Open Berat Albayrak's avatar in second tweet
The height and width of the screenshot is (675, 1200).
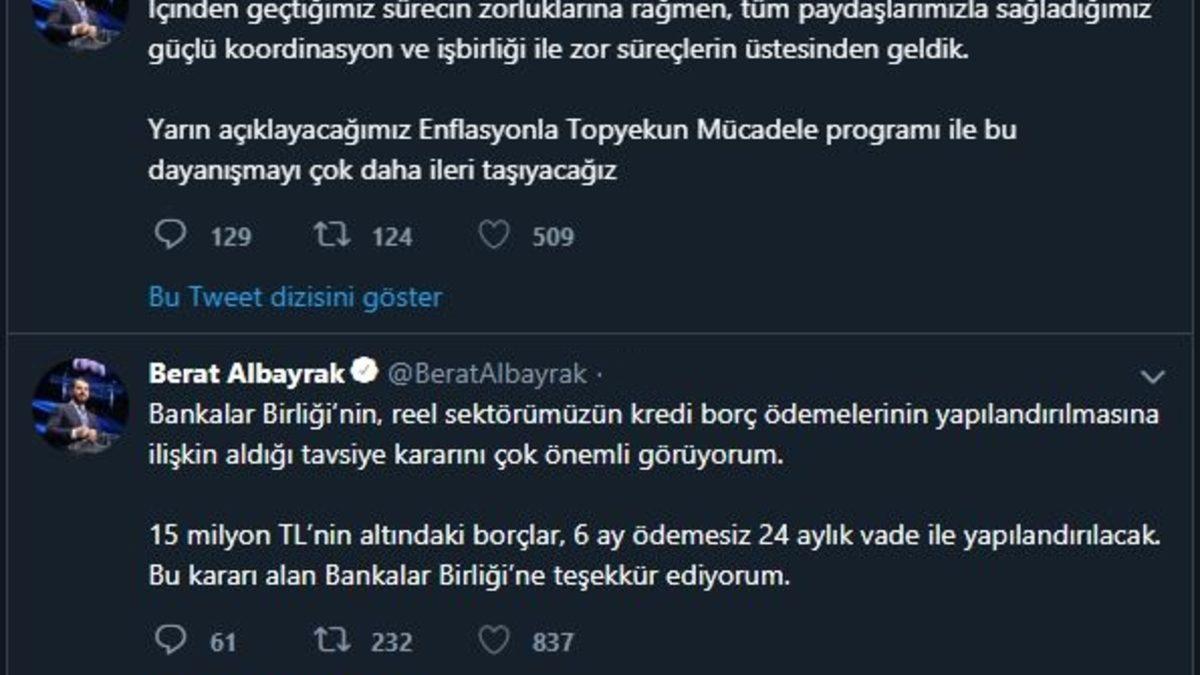[80, 405]
